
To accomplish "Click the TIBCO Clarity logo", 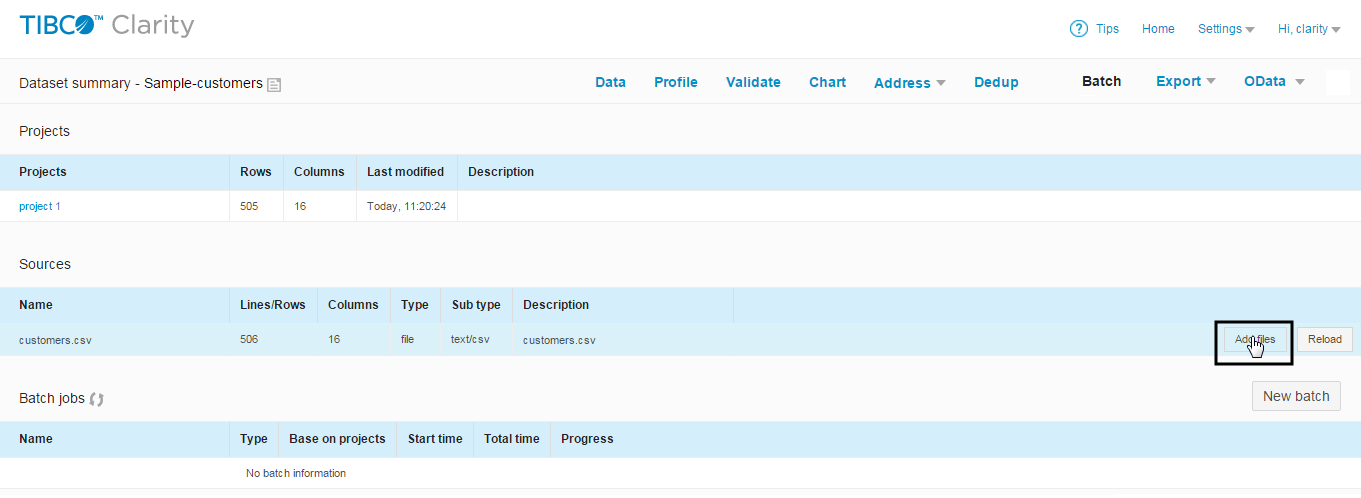I will [107, 26].
